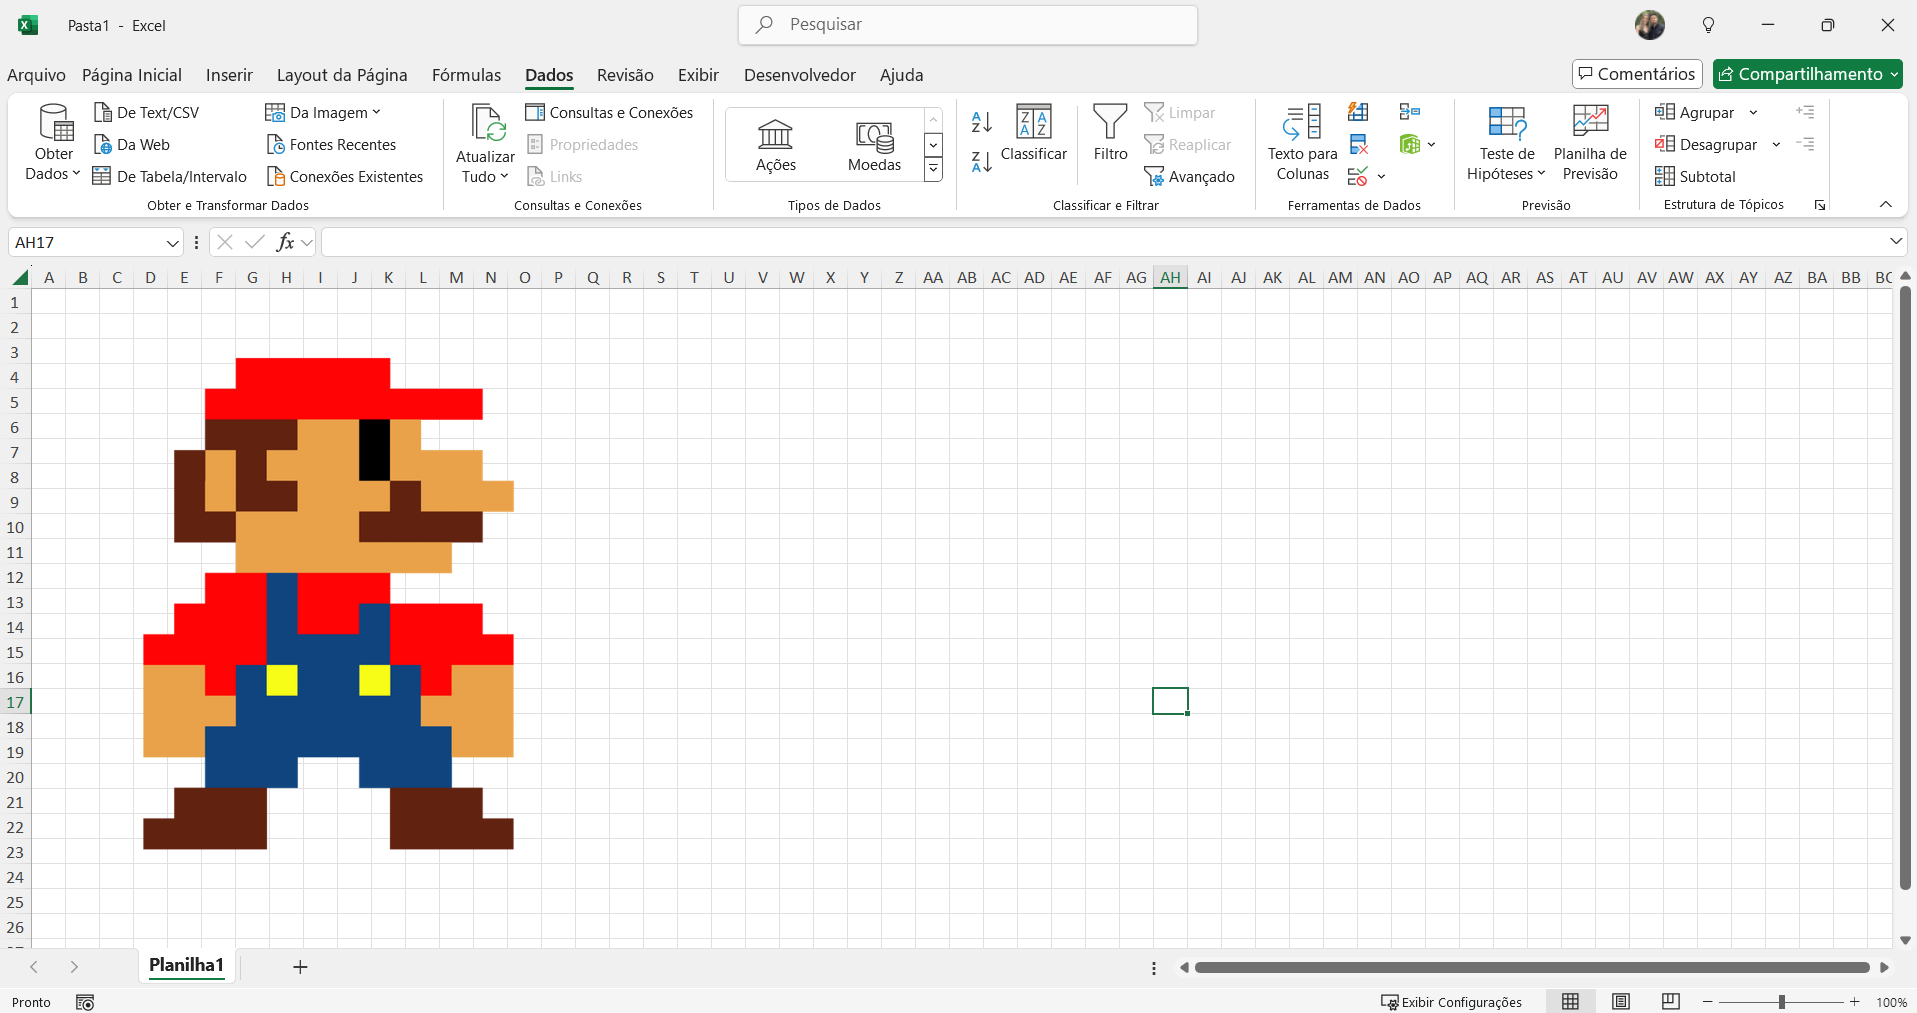Sort ascending A to Z
The image size is (1917, 1013).
982,122
